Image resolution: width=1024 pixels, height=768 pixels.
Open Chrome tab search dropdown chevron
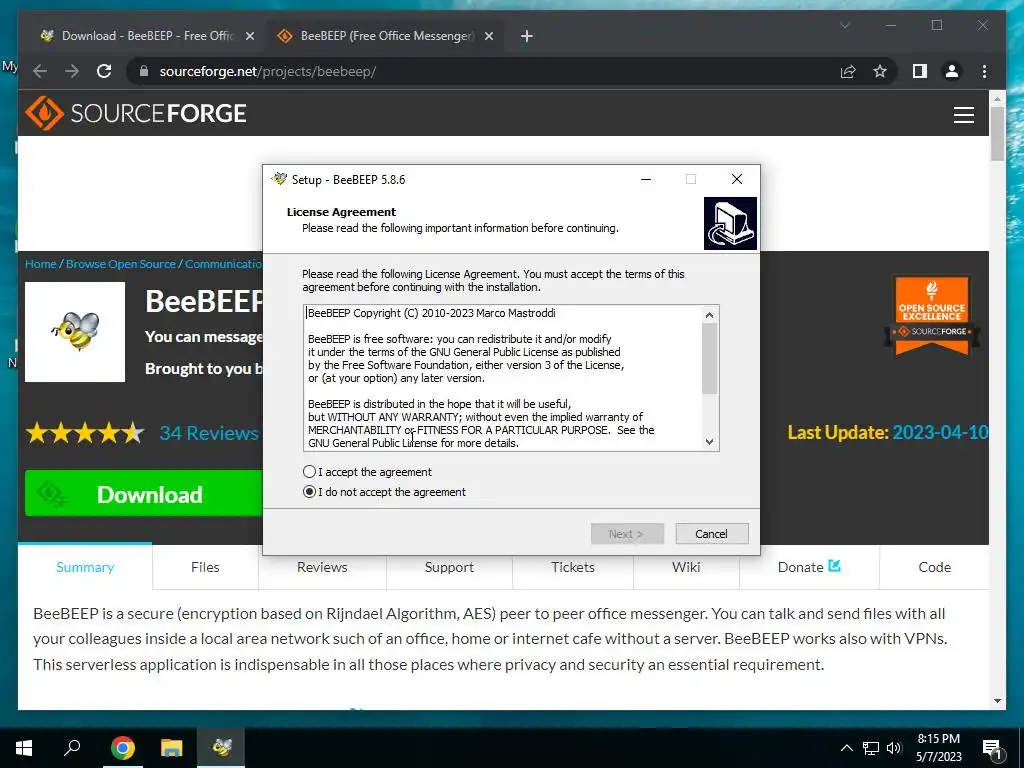click(x=844, y=25)
